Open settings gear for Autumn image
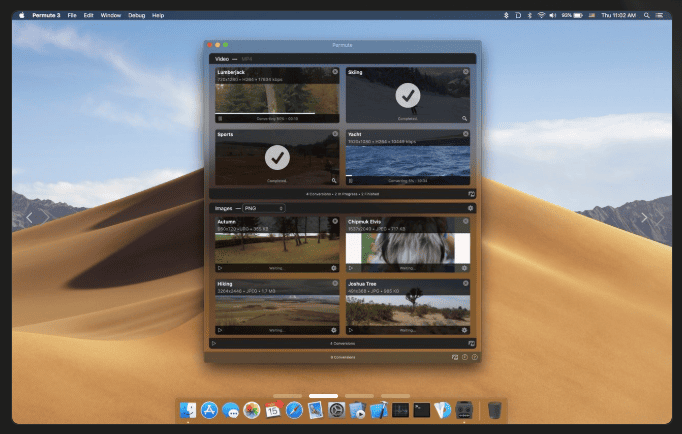682x434 pixels. tap(334, 268)
